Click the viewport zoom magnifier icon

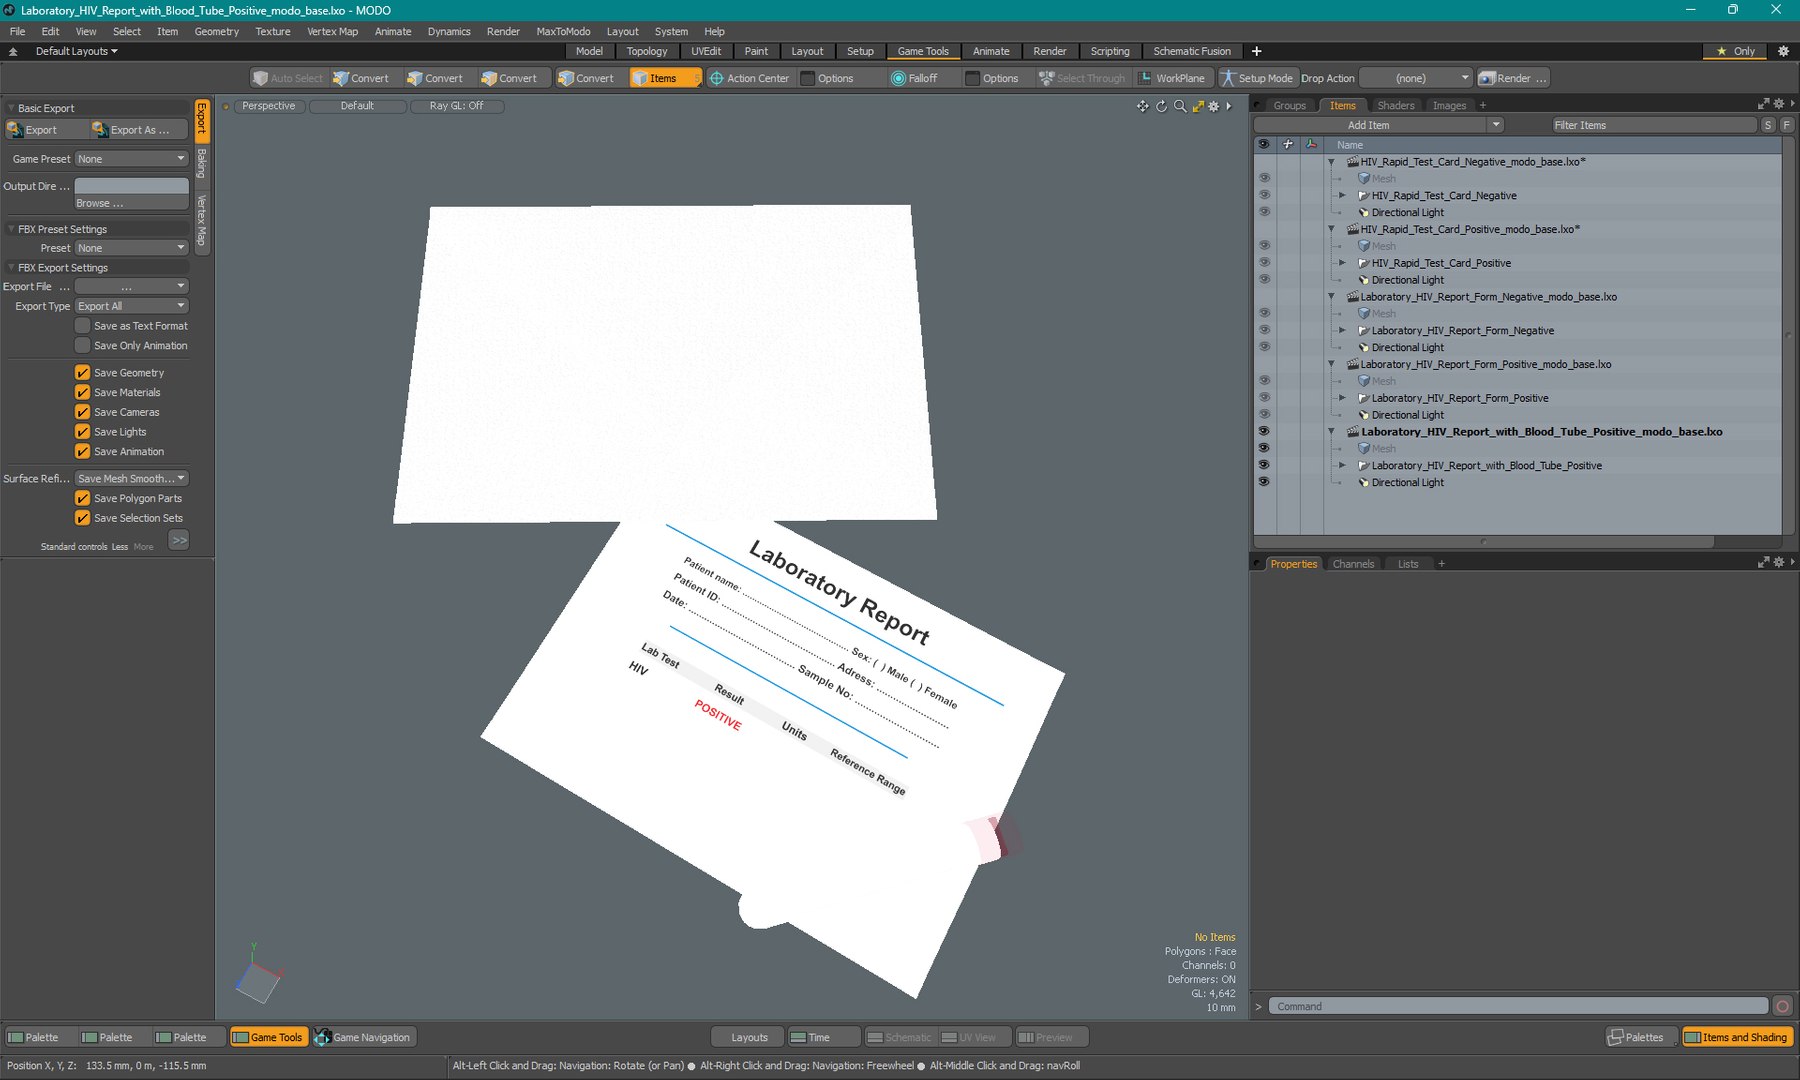point(1180,106)
